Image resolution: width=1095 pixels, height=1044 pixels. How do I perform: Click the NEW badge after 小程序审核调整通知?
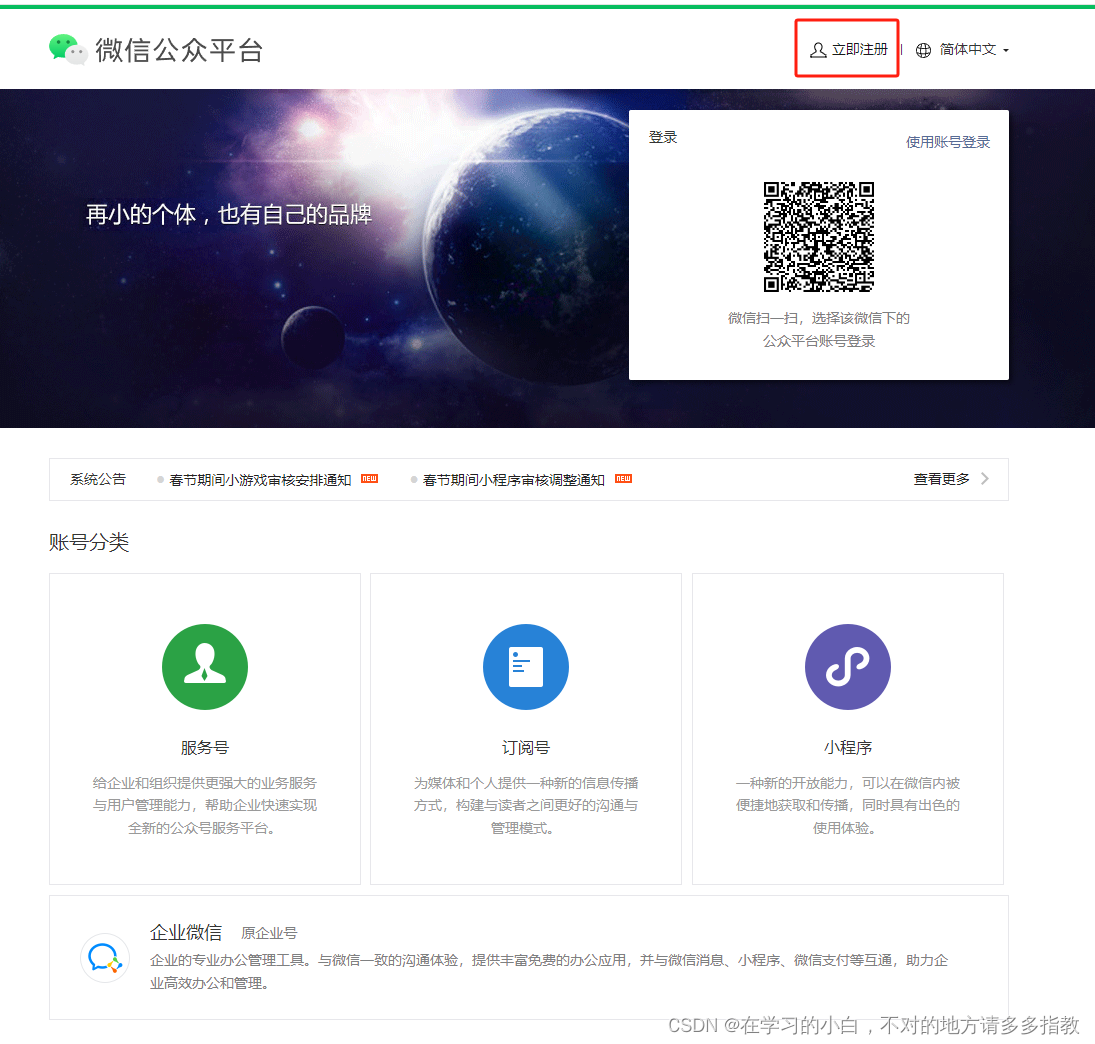(x=623, y=479)
